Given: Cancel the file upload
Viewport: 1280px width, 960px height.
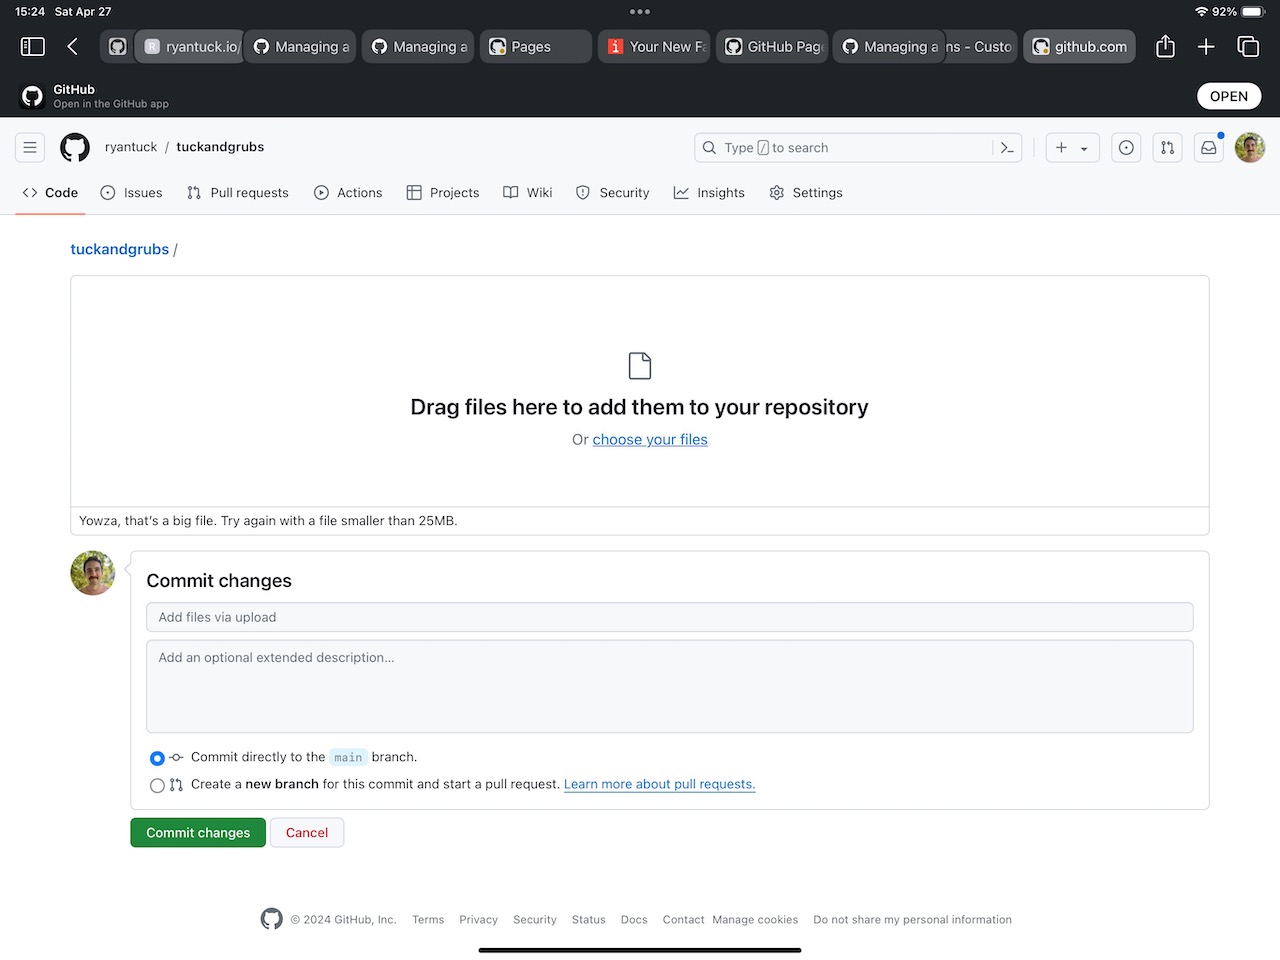Looking at the screenshot, I should (307, 833).
